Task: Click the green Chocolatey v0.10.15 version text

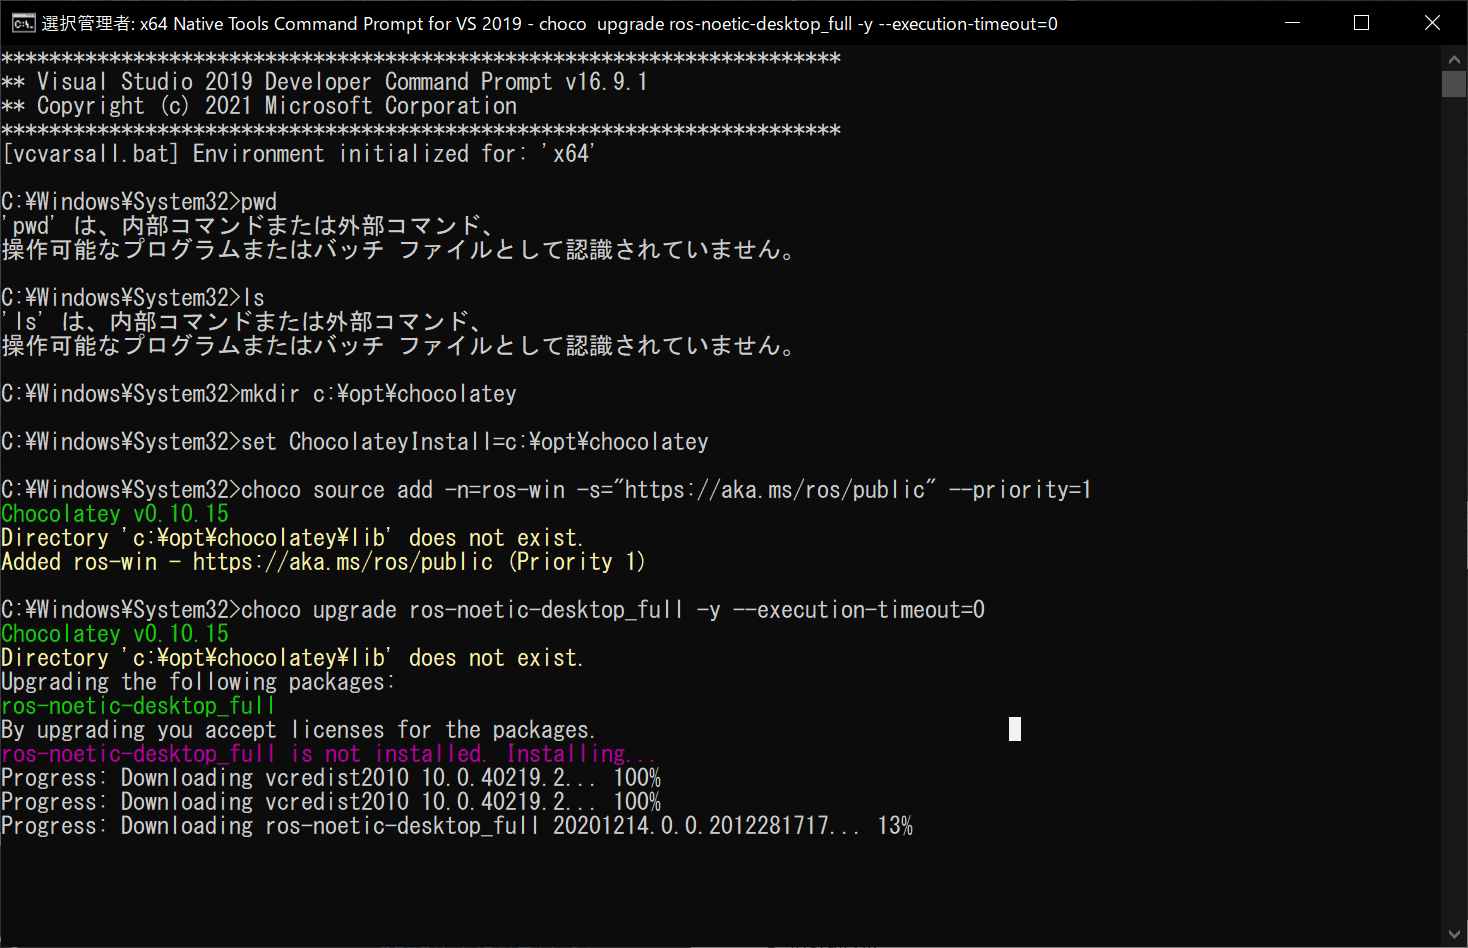Action: point(115,513)
